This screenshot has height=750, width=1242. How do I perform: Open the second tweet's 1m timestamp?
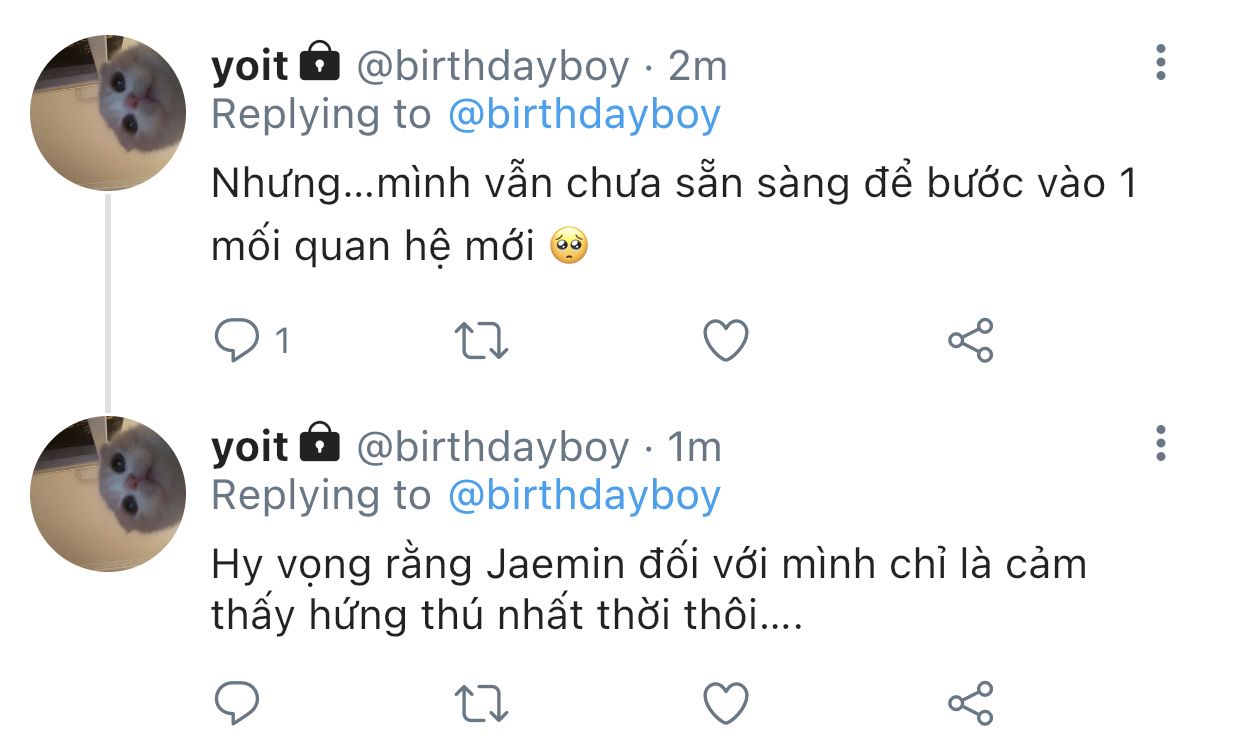point(694,447)
